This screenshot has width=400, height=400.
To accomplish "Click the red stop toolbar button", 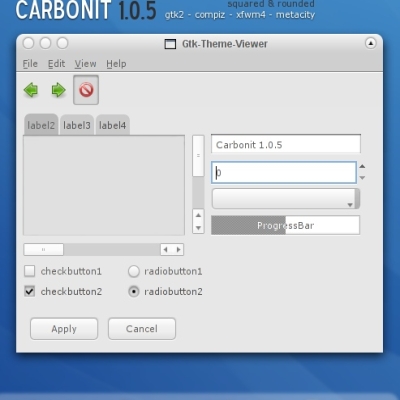I will click(x=86, y=90).
